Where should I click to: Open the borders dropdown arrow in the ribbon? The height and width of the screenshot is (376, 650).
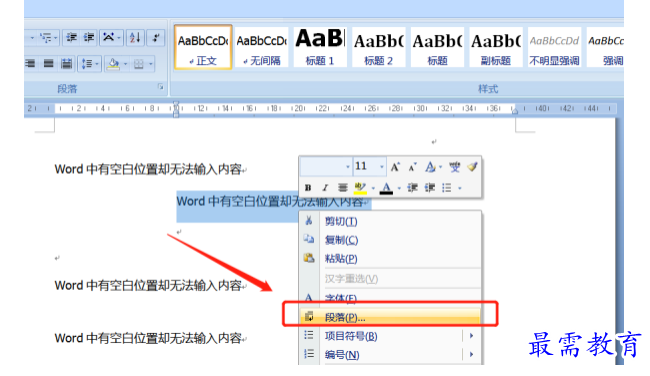tap(150, 64)
